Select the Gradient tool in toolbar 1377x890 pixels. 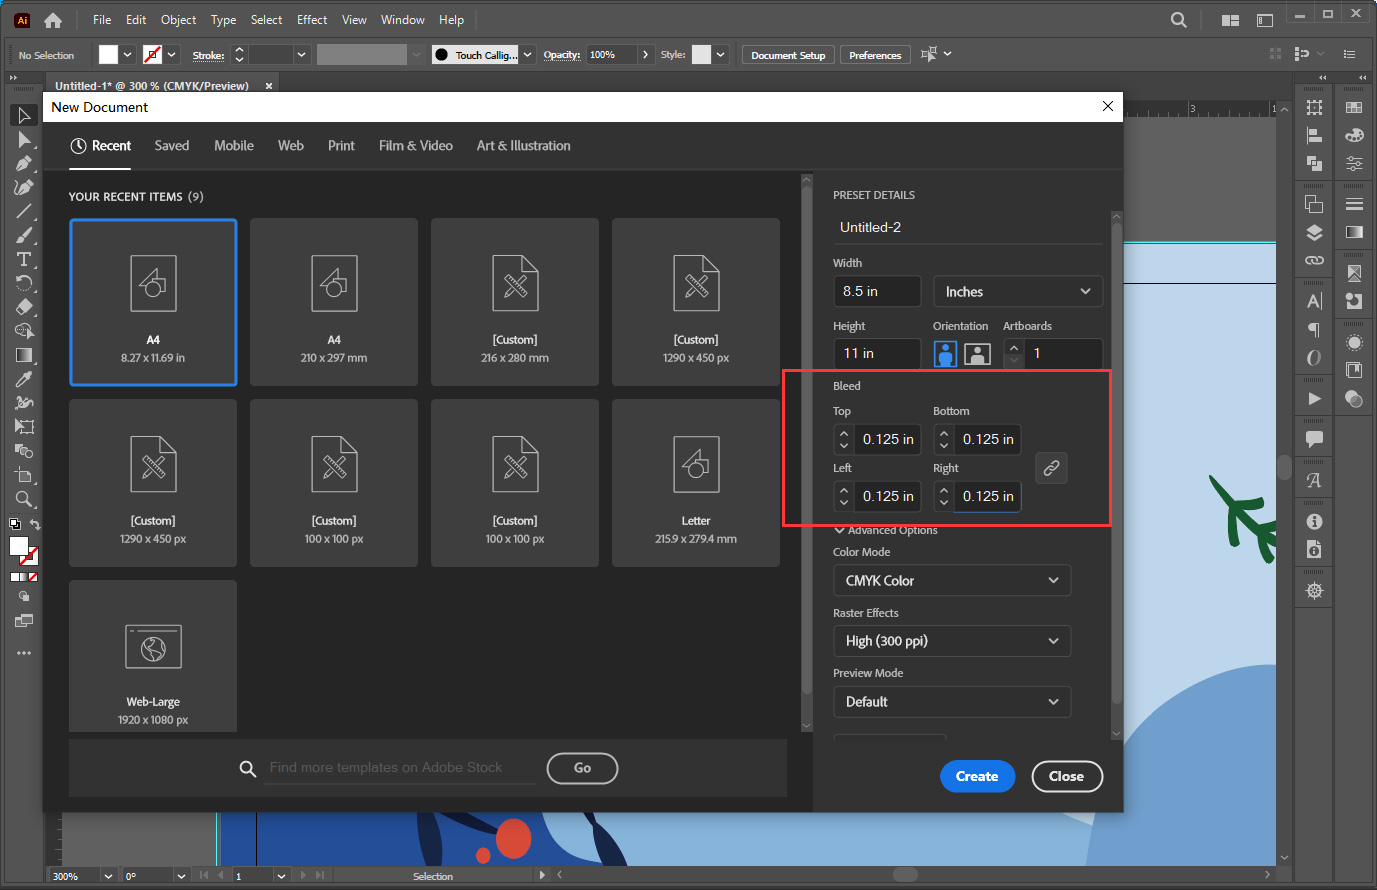tap(24, 355)
